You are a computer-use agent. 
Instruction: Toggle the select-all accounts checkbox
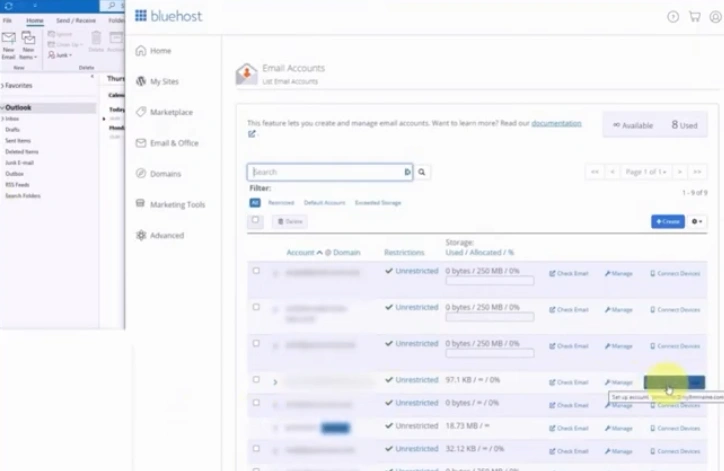pyautogui.click(x=256, y=220)
